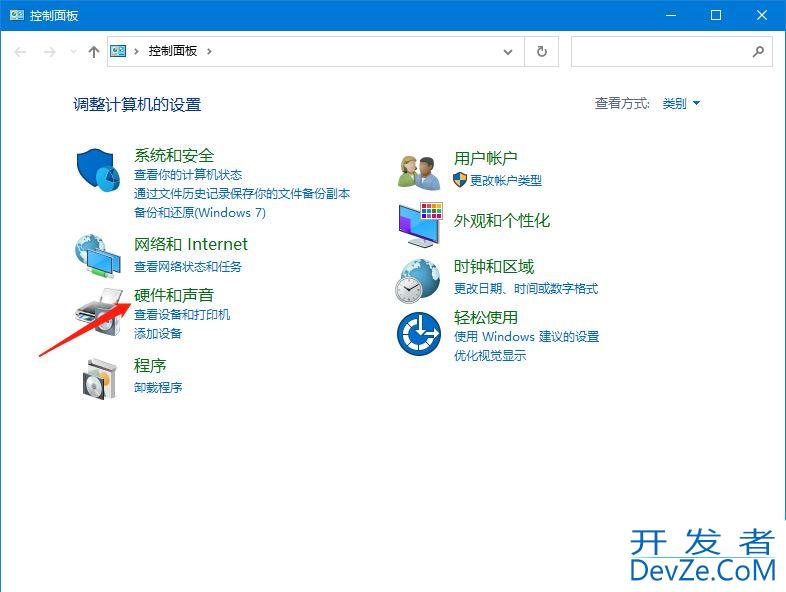
Task: Maximize the Control Panel window
Action: (716, 15)
